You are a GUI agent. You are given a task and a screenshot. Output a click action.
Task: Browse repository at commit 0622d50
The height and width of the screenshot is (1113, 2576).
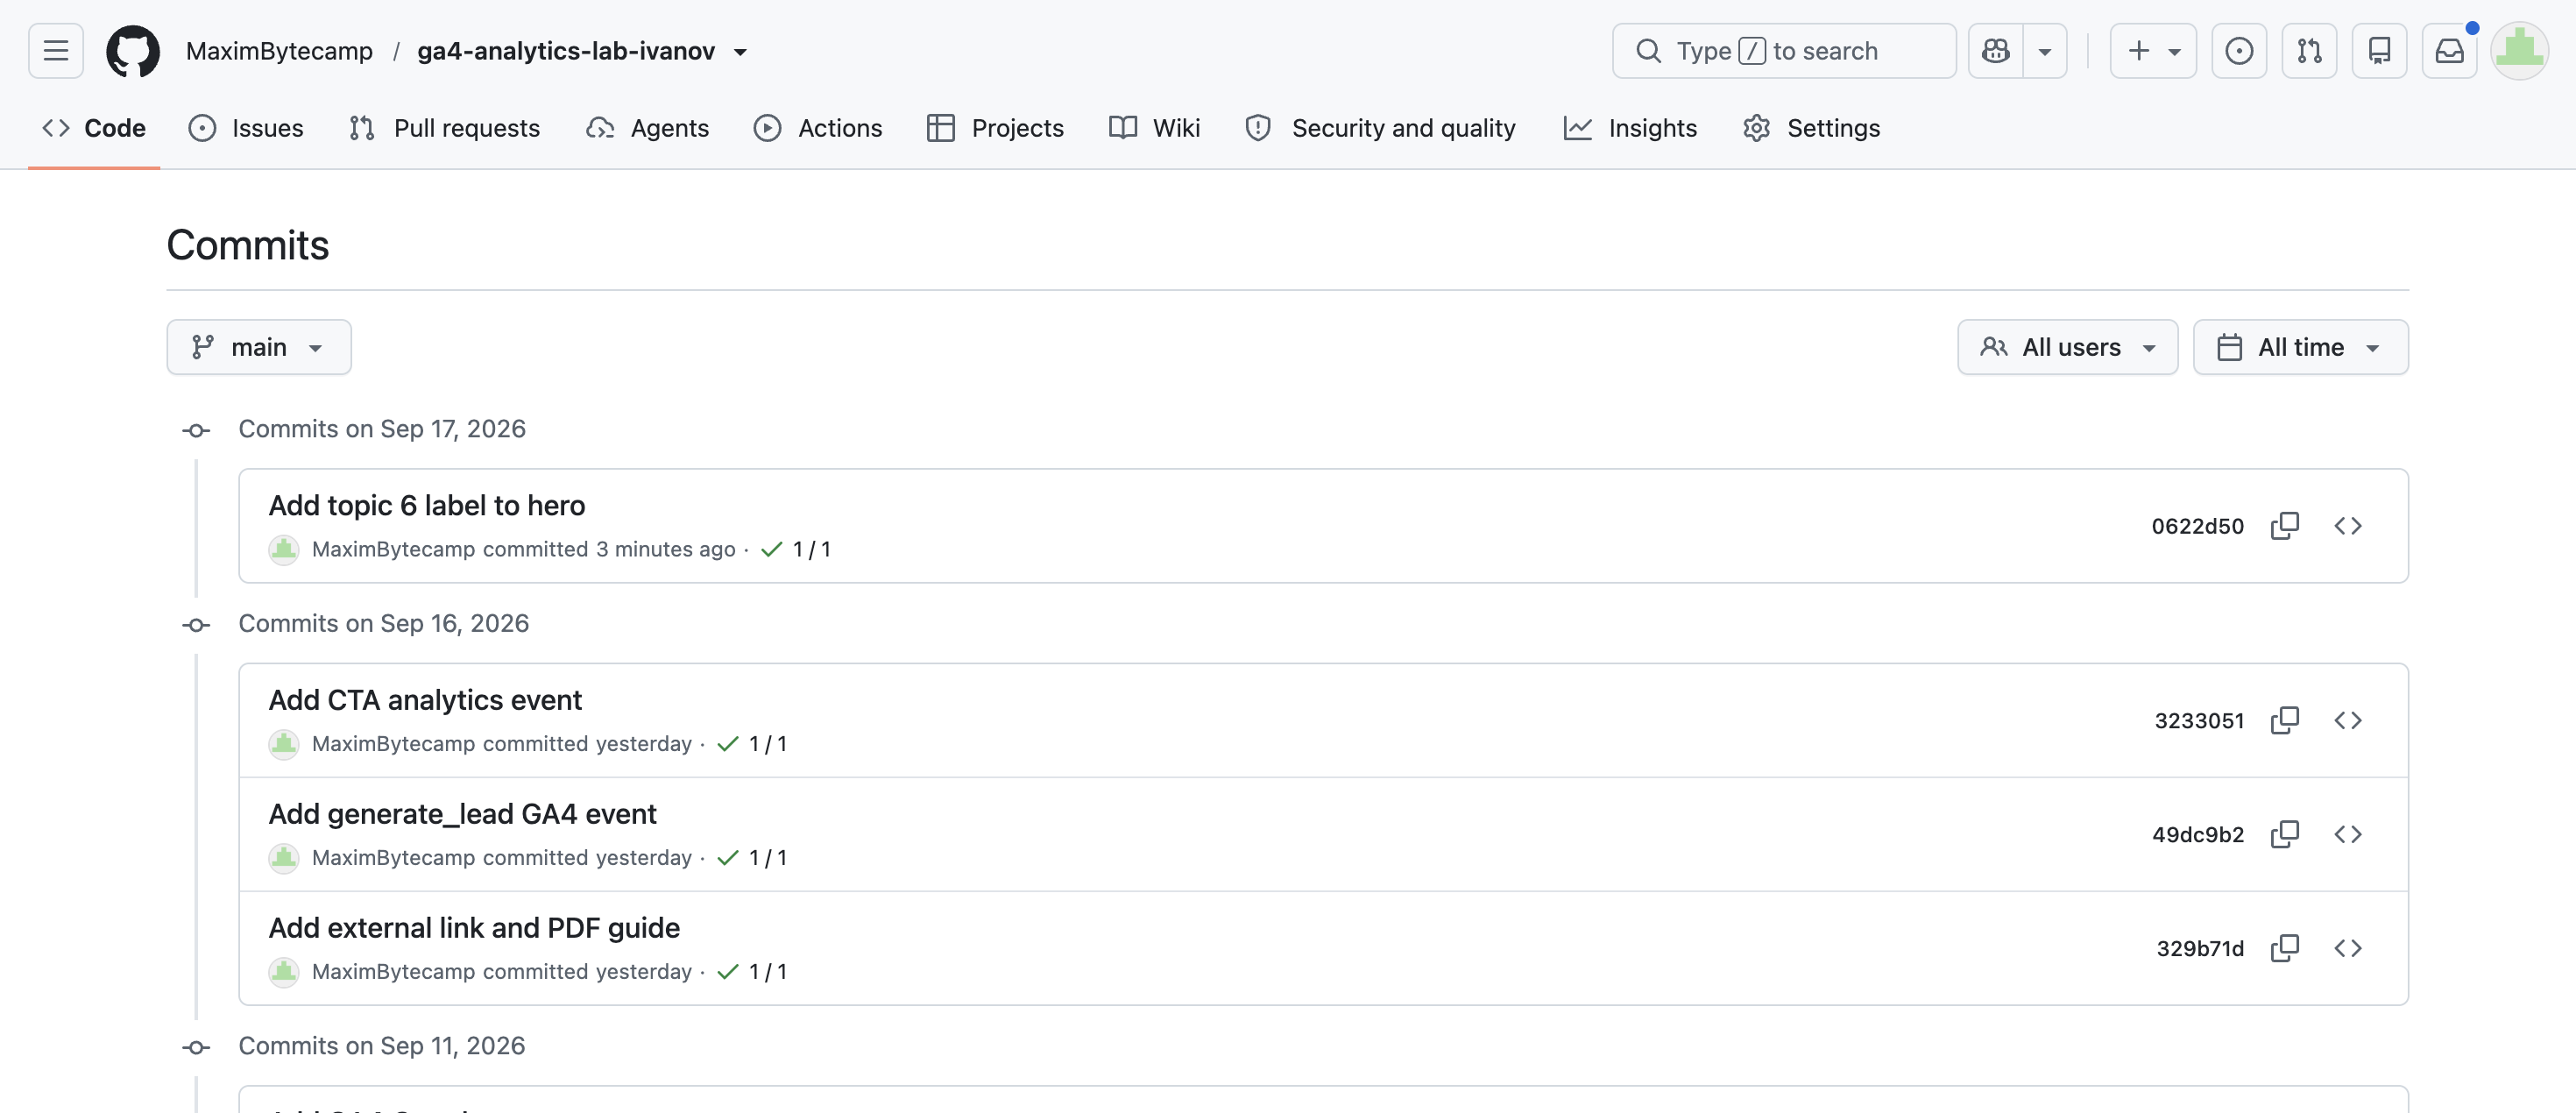pyautogui.click(x=2348, y=526)
